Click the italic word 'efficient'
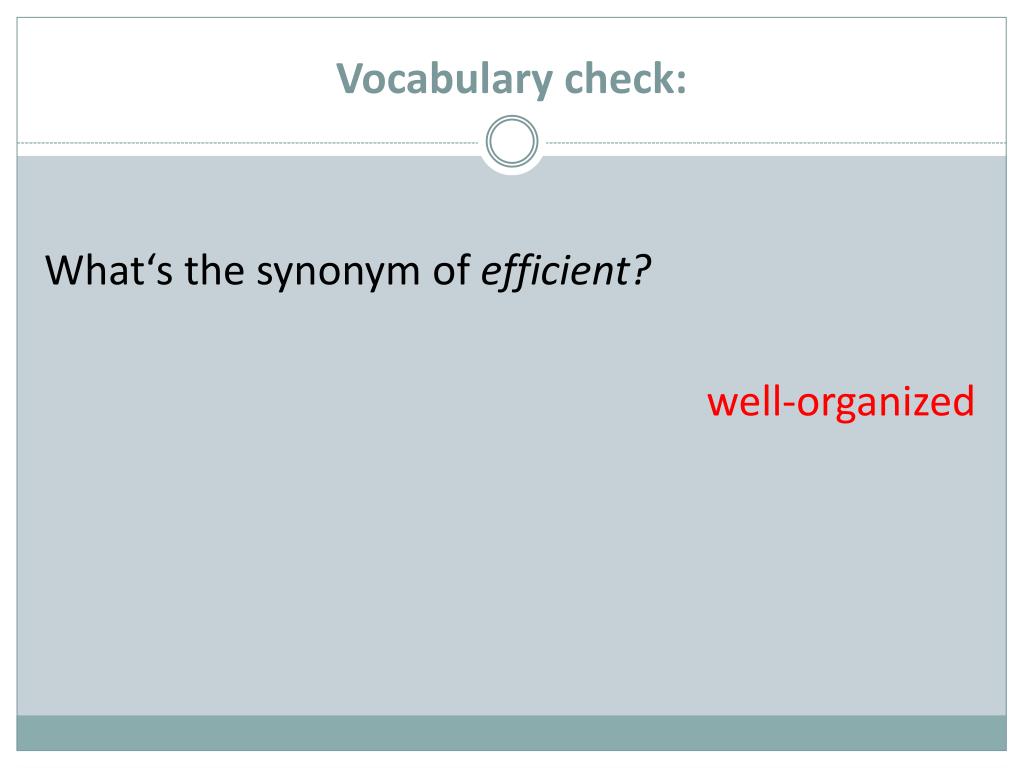1024x768 pixels. 555,271
